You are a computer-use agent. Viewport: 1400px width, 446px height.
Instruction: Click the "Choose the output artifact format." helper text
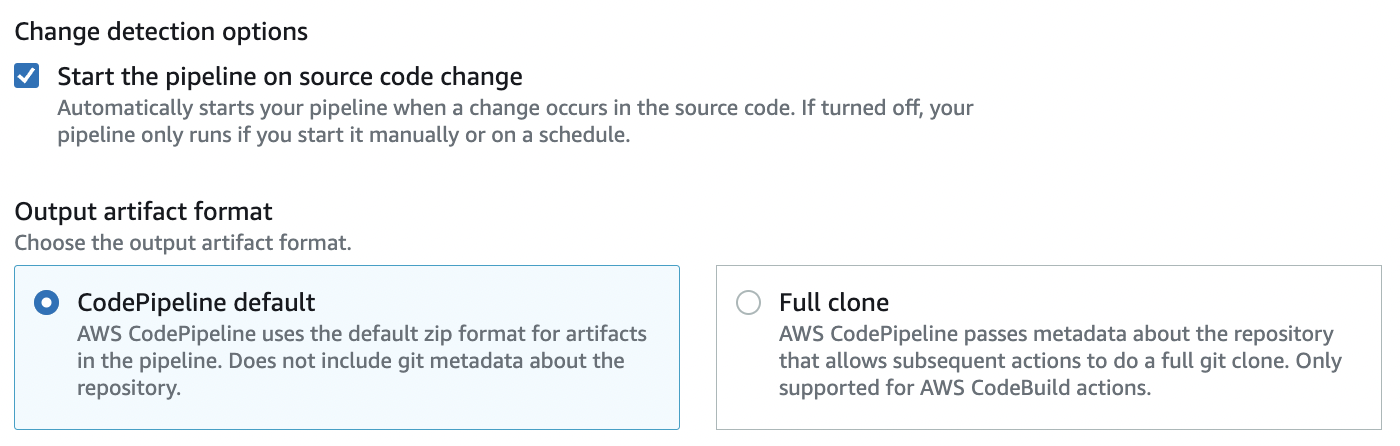183,242
